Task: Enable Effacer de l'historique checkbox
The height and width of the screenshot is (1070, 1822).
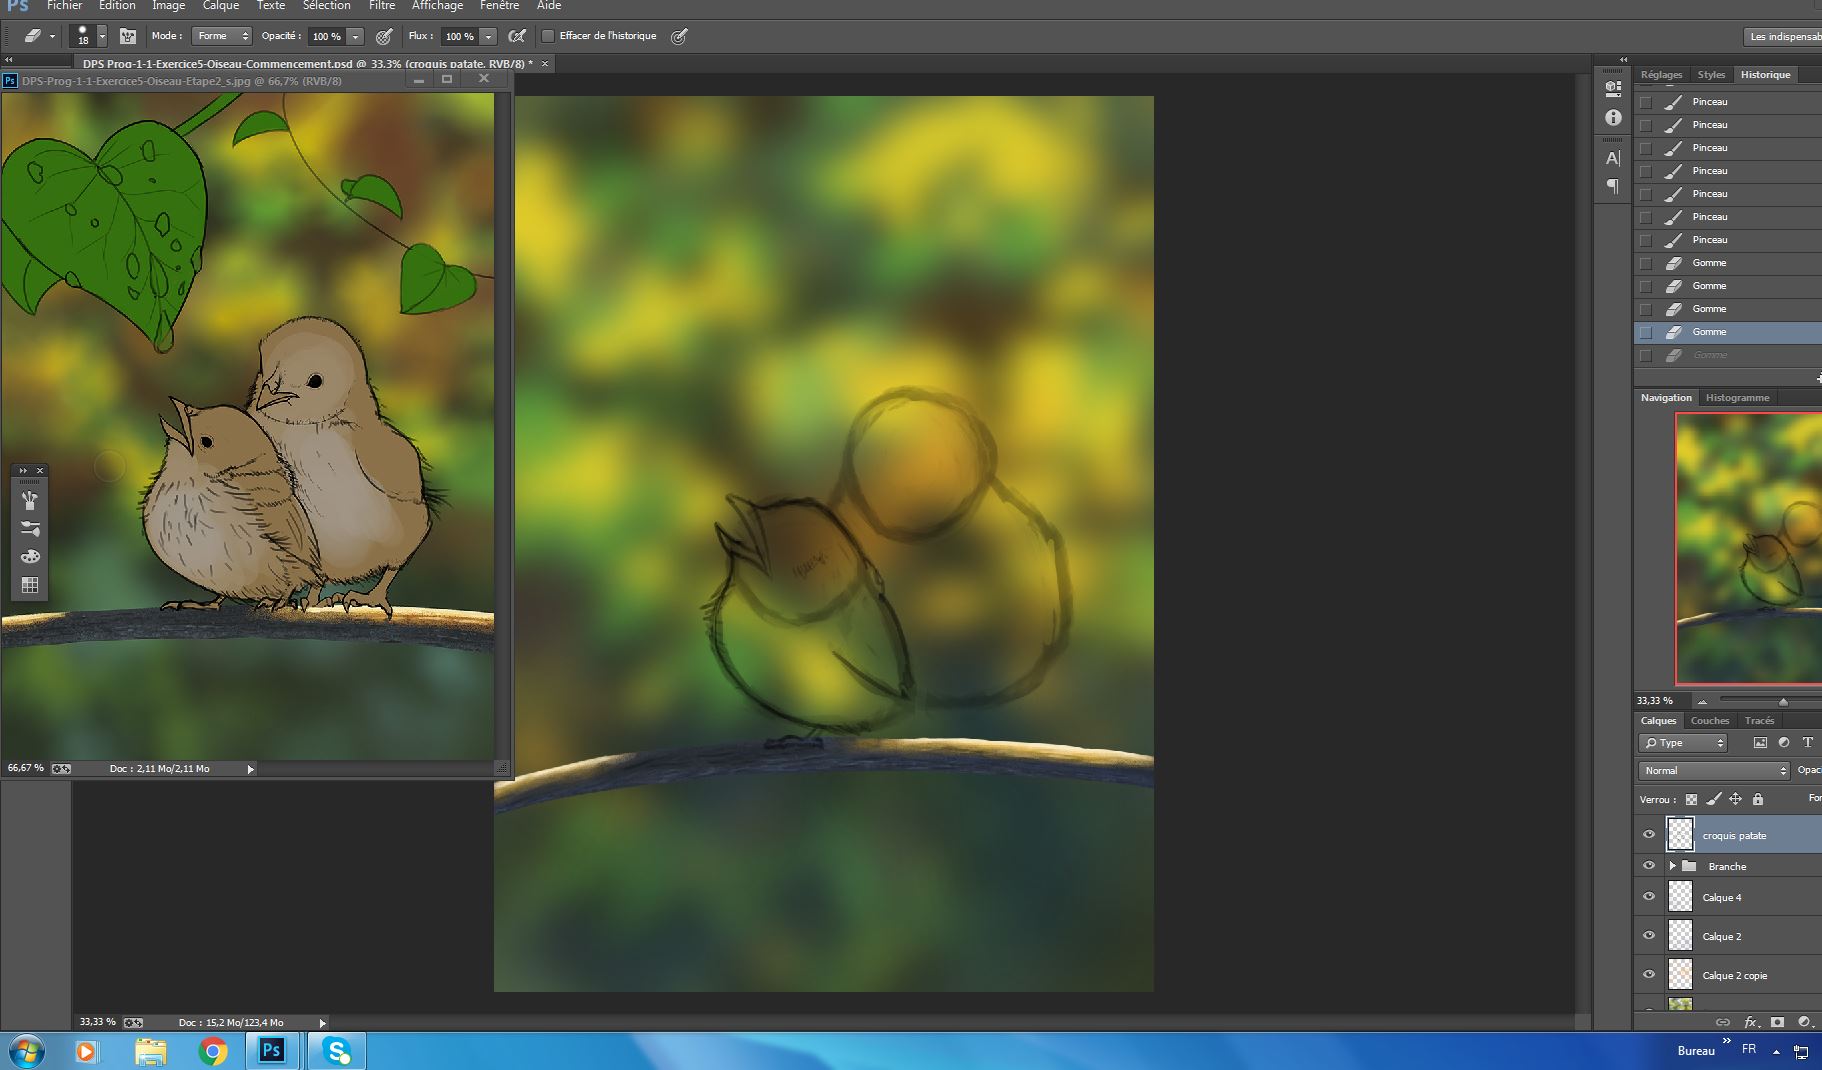Action: click(548, 36)
